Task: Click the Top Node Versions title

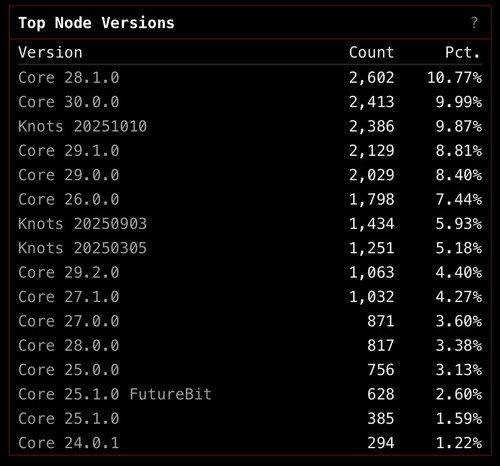Action: (96, 23)
